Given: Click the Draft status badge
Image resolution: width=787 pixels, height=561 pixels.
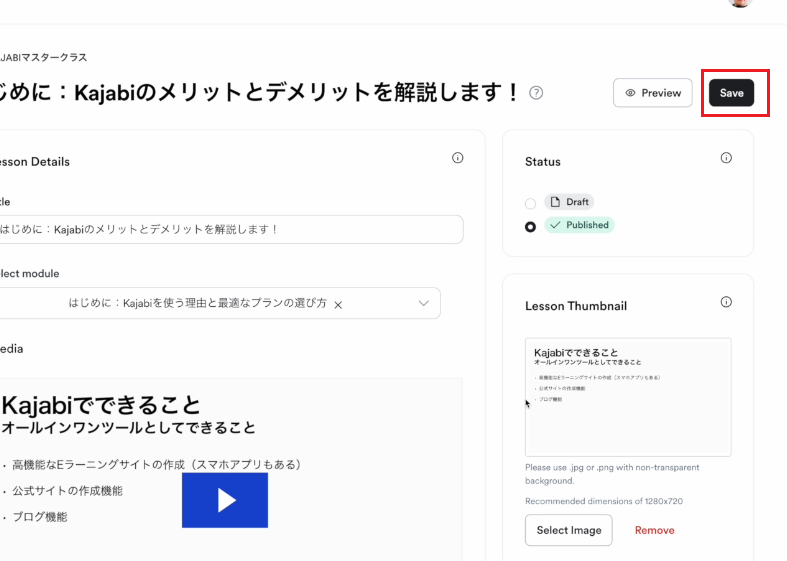Looking at the screenshot, I should [x=569, y=202].
